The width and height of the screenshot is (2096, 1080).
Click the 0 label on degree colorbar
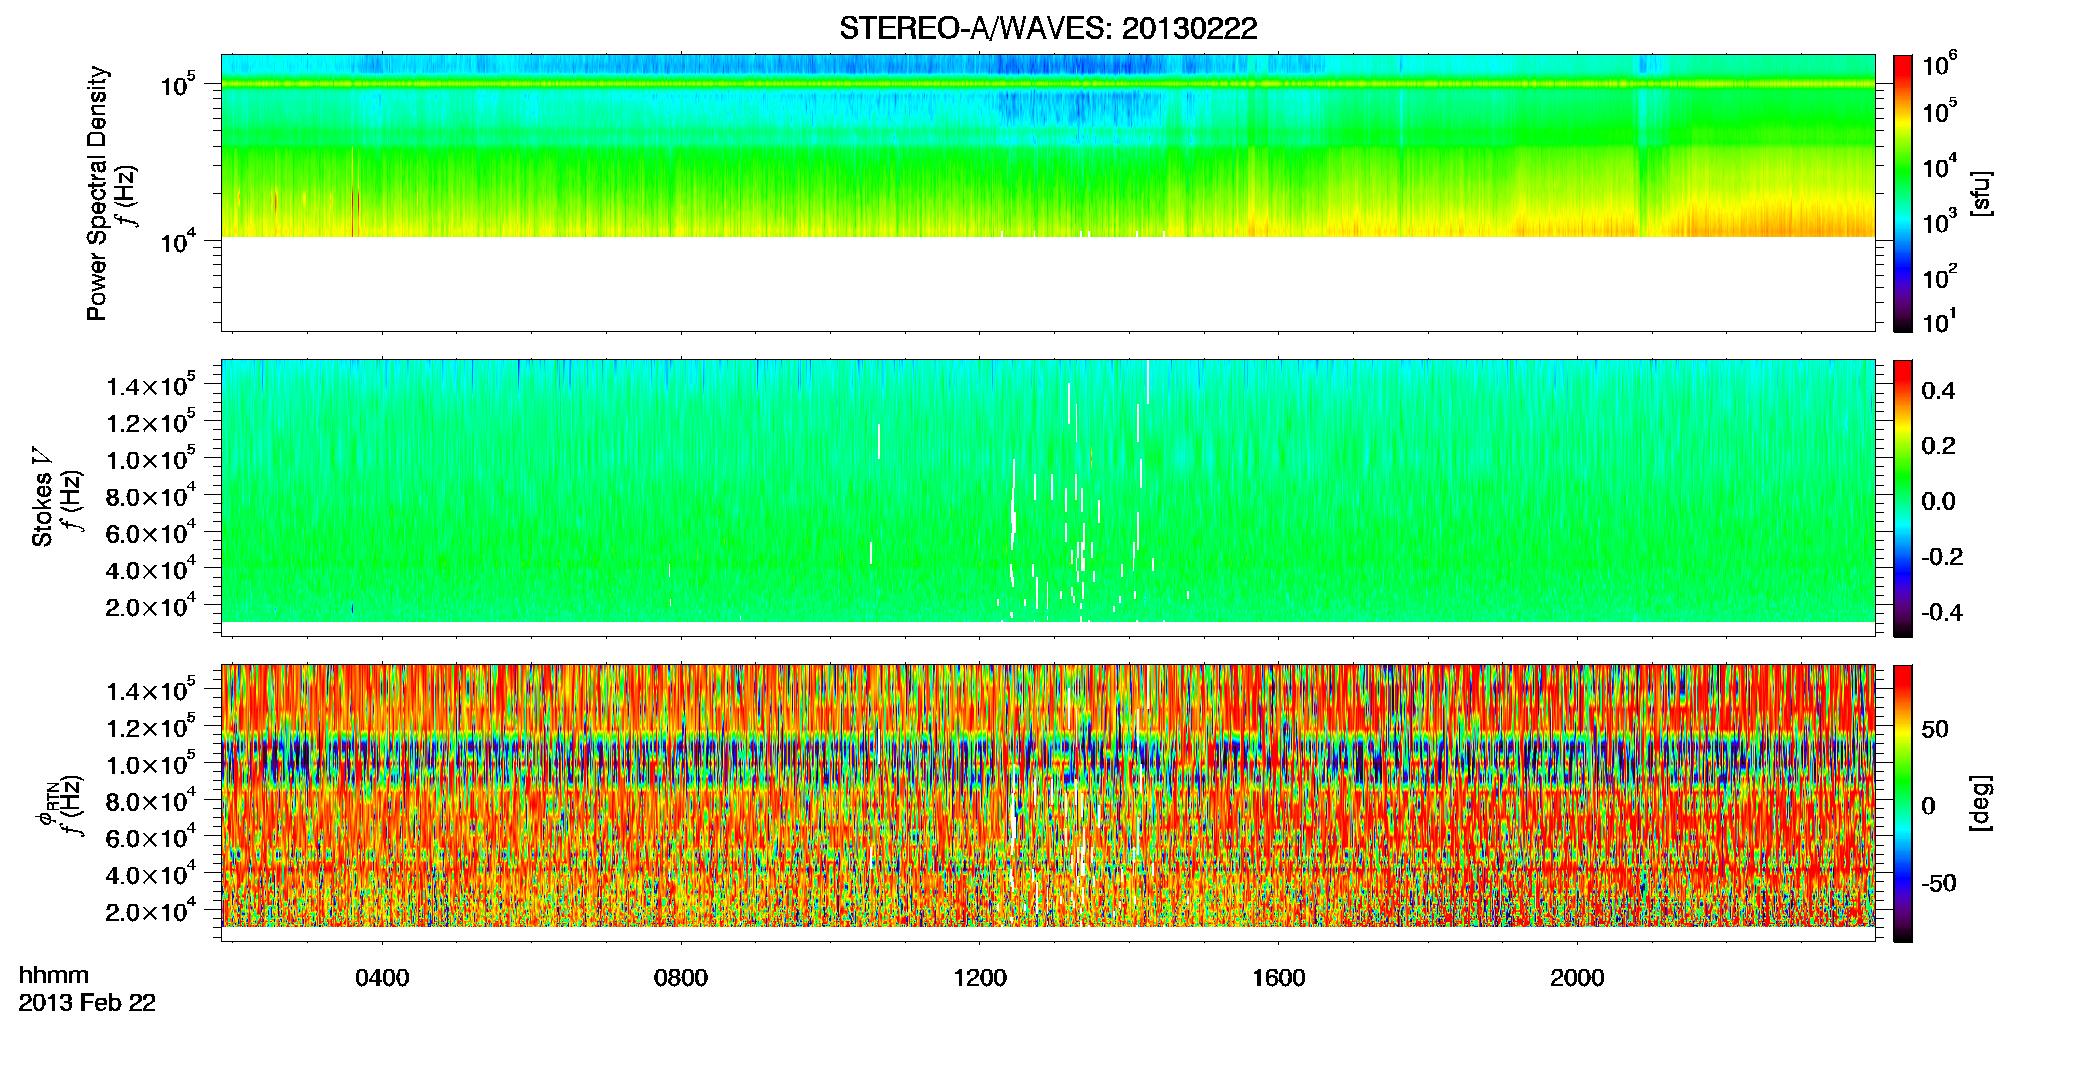(1928, 806)
